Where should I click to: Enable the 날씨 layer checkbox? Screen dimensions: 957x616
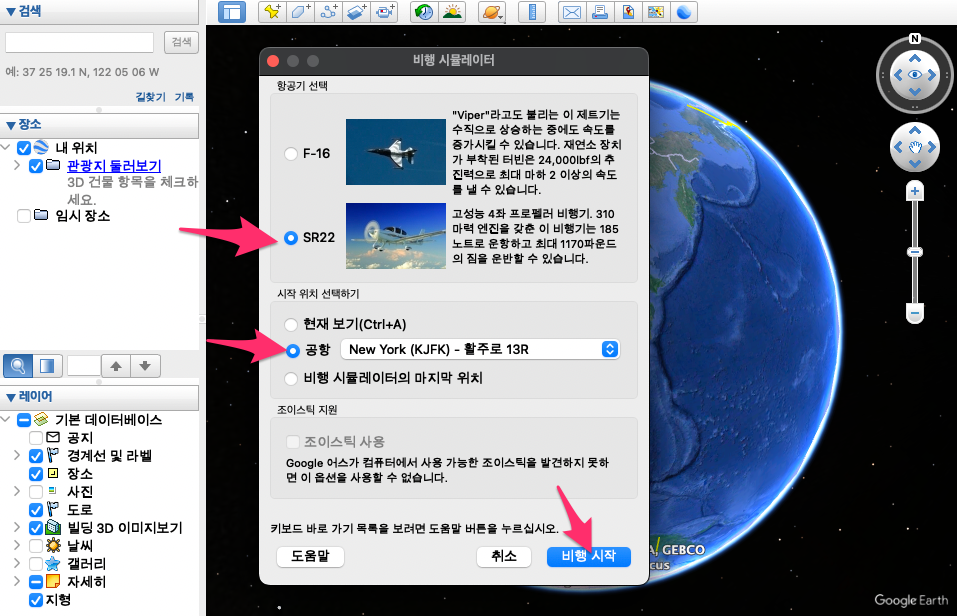pos(36,546)
